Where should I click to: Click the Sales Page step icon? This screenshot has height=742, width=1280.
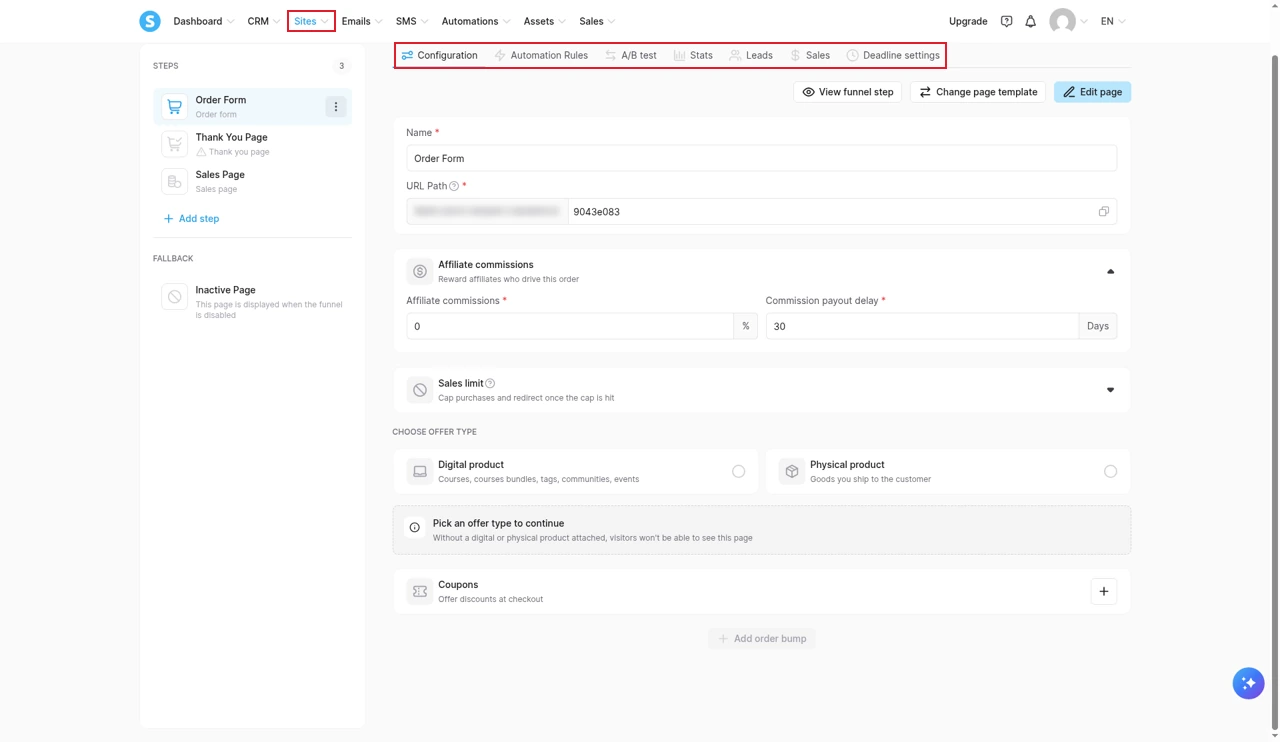click(174, 181)
